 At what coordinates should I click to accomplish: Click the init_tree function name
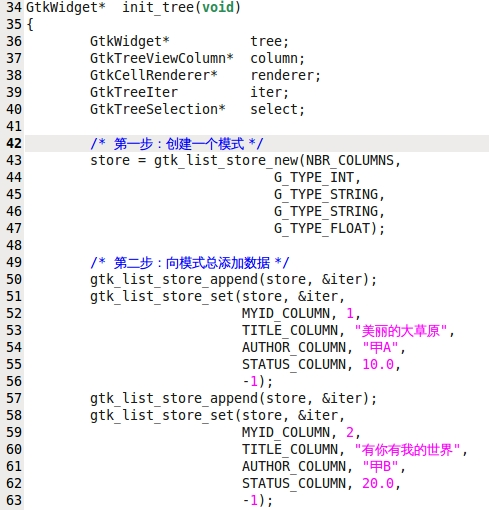pyautogui.click(x=158, y=8)
